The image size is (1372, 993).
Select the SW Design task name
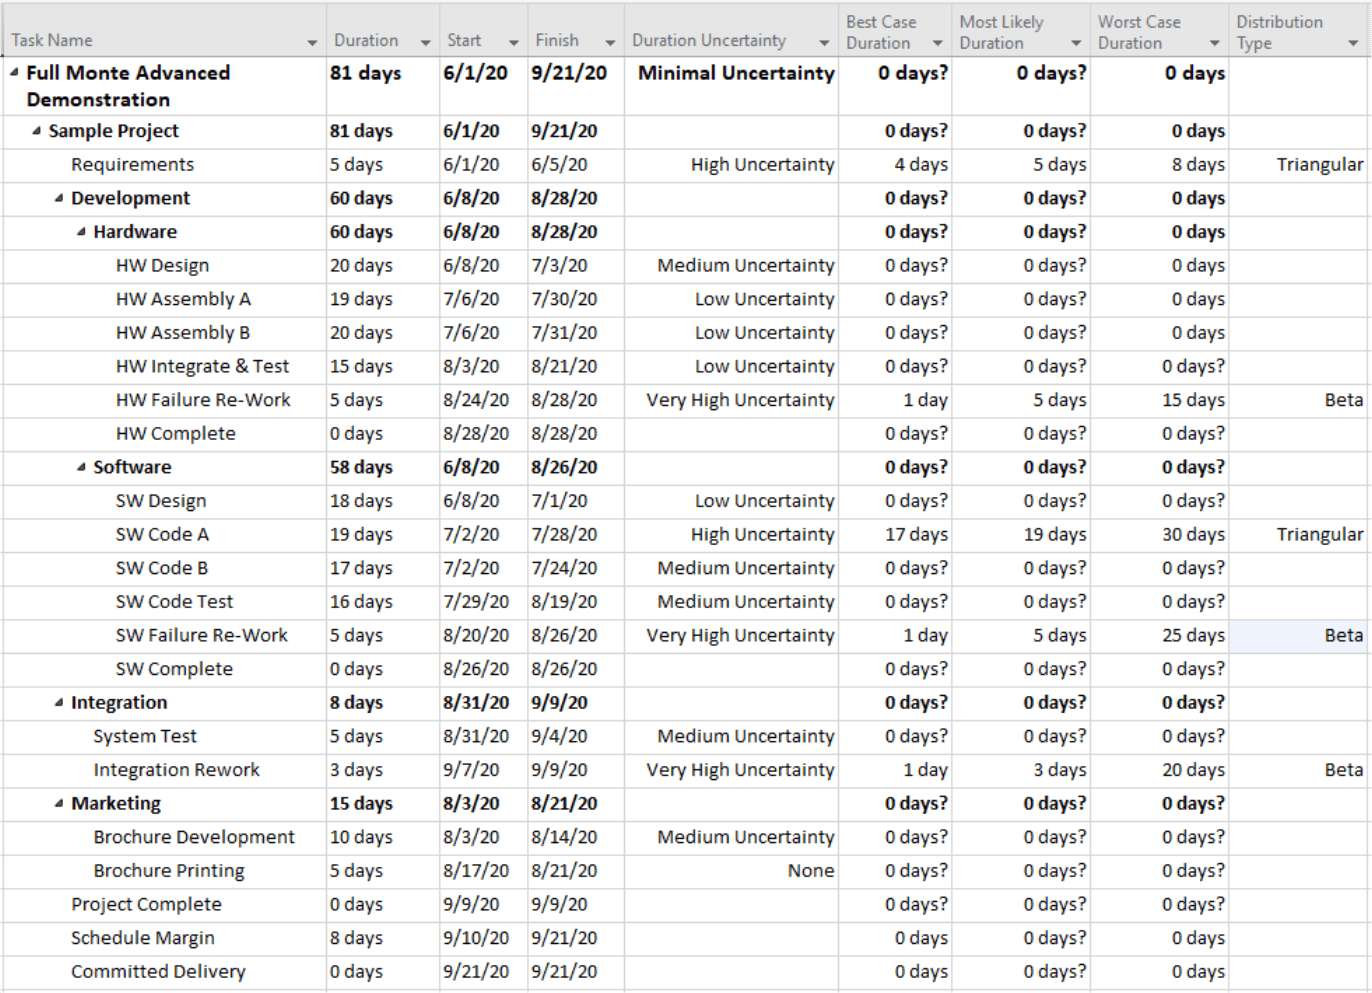[161, 501]
